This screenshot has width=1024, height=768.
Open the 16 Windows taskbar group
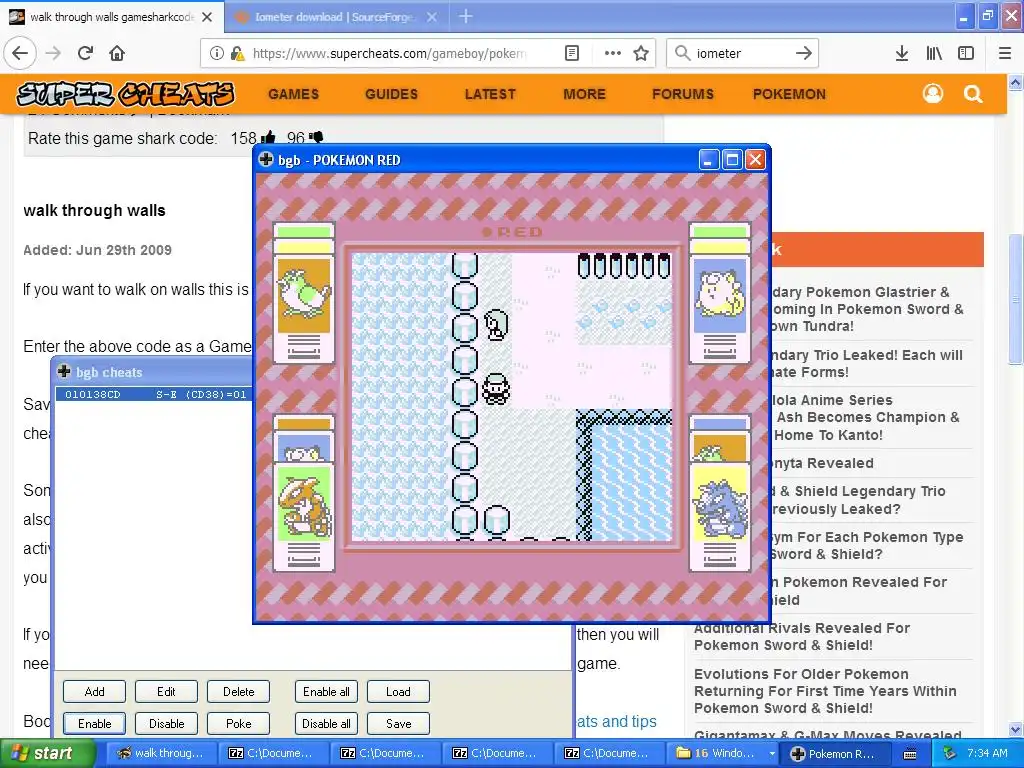coord(724,753)
